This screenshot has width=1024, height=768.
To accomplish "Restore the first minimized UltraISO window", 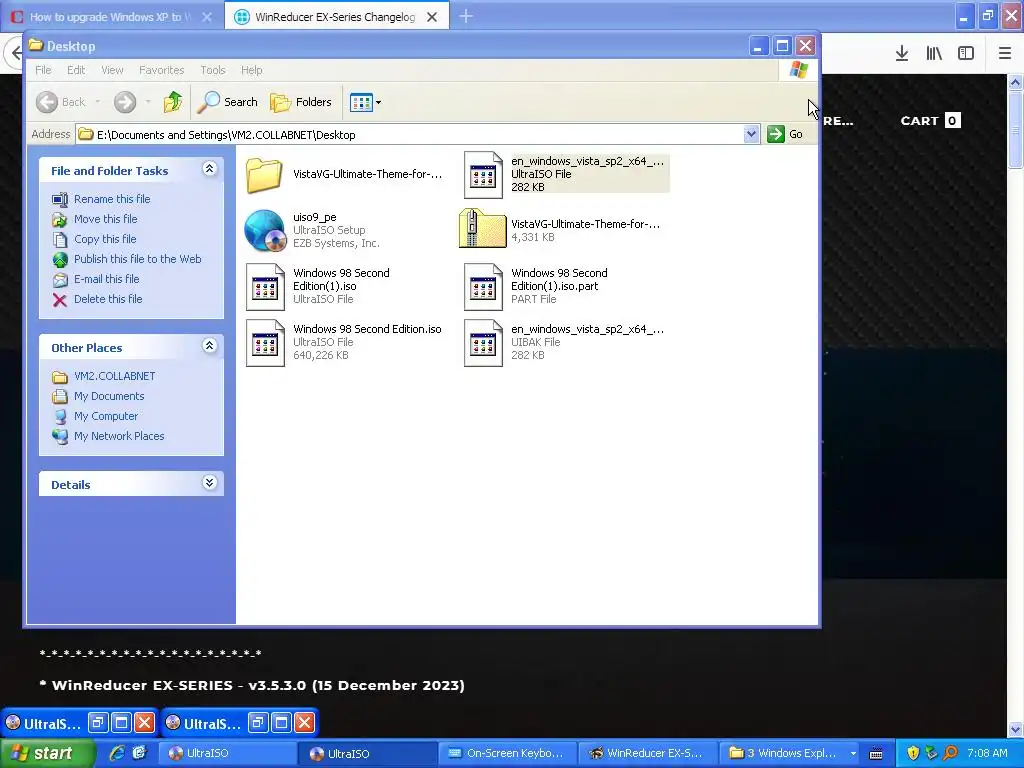I will click(98, 722).
